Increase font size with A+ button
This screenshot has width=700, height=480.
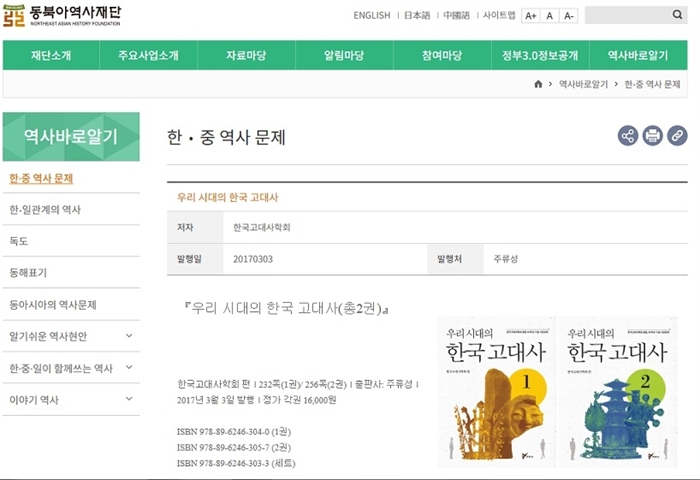pos(530,16)
